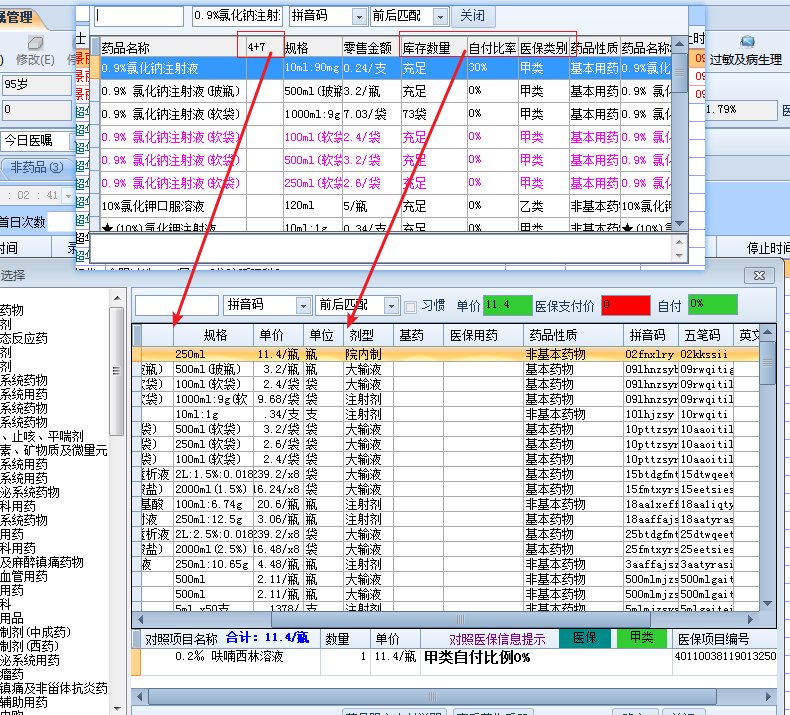Select the 10%氯化钾口服溶液 row

click(385, 206)
